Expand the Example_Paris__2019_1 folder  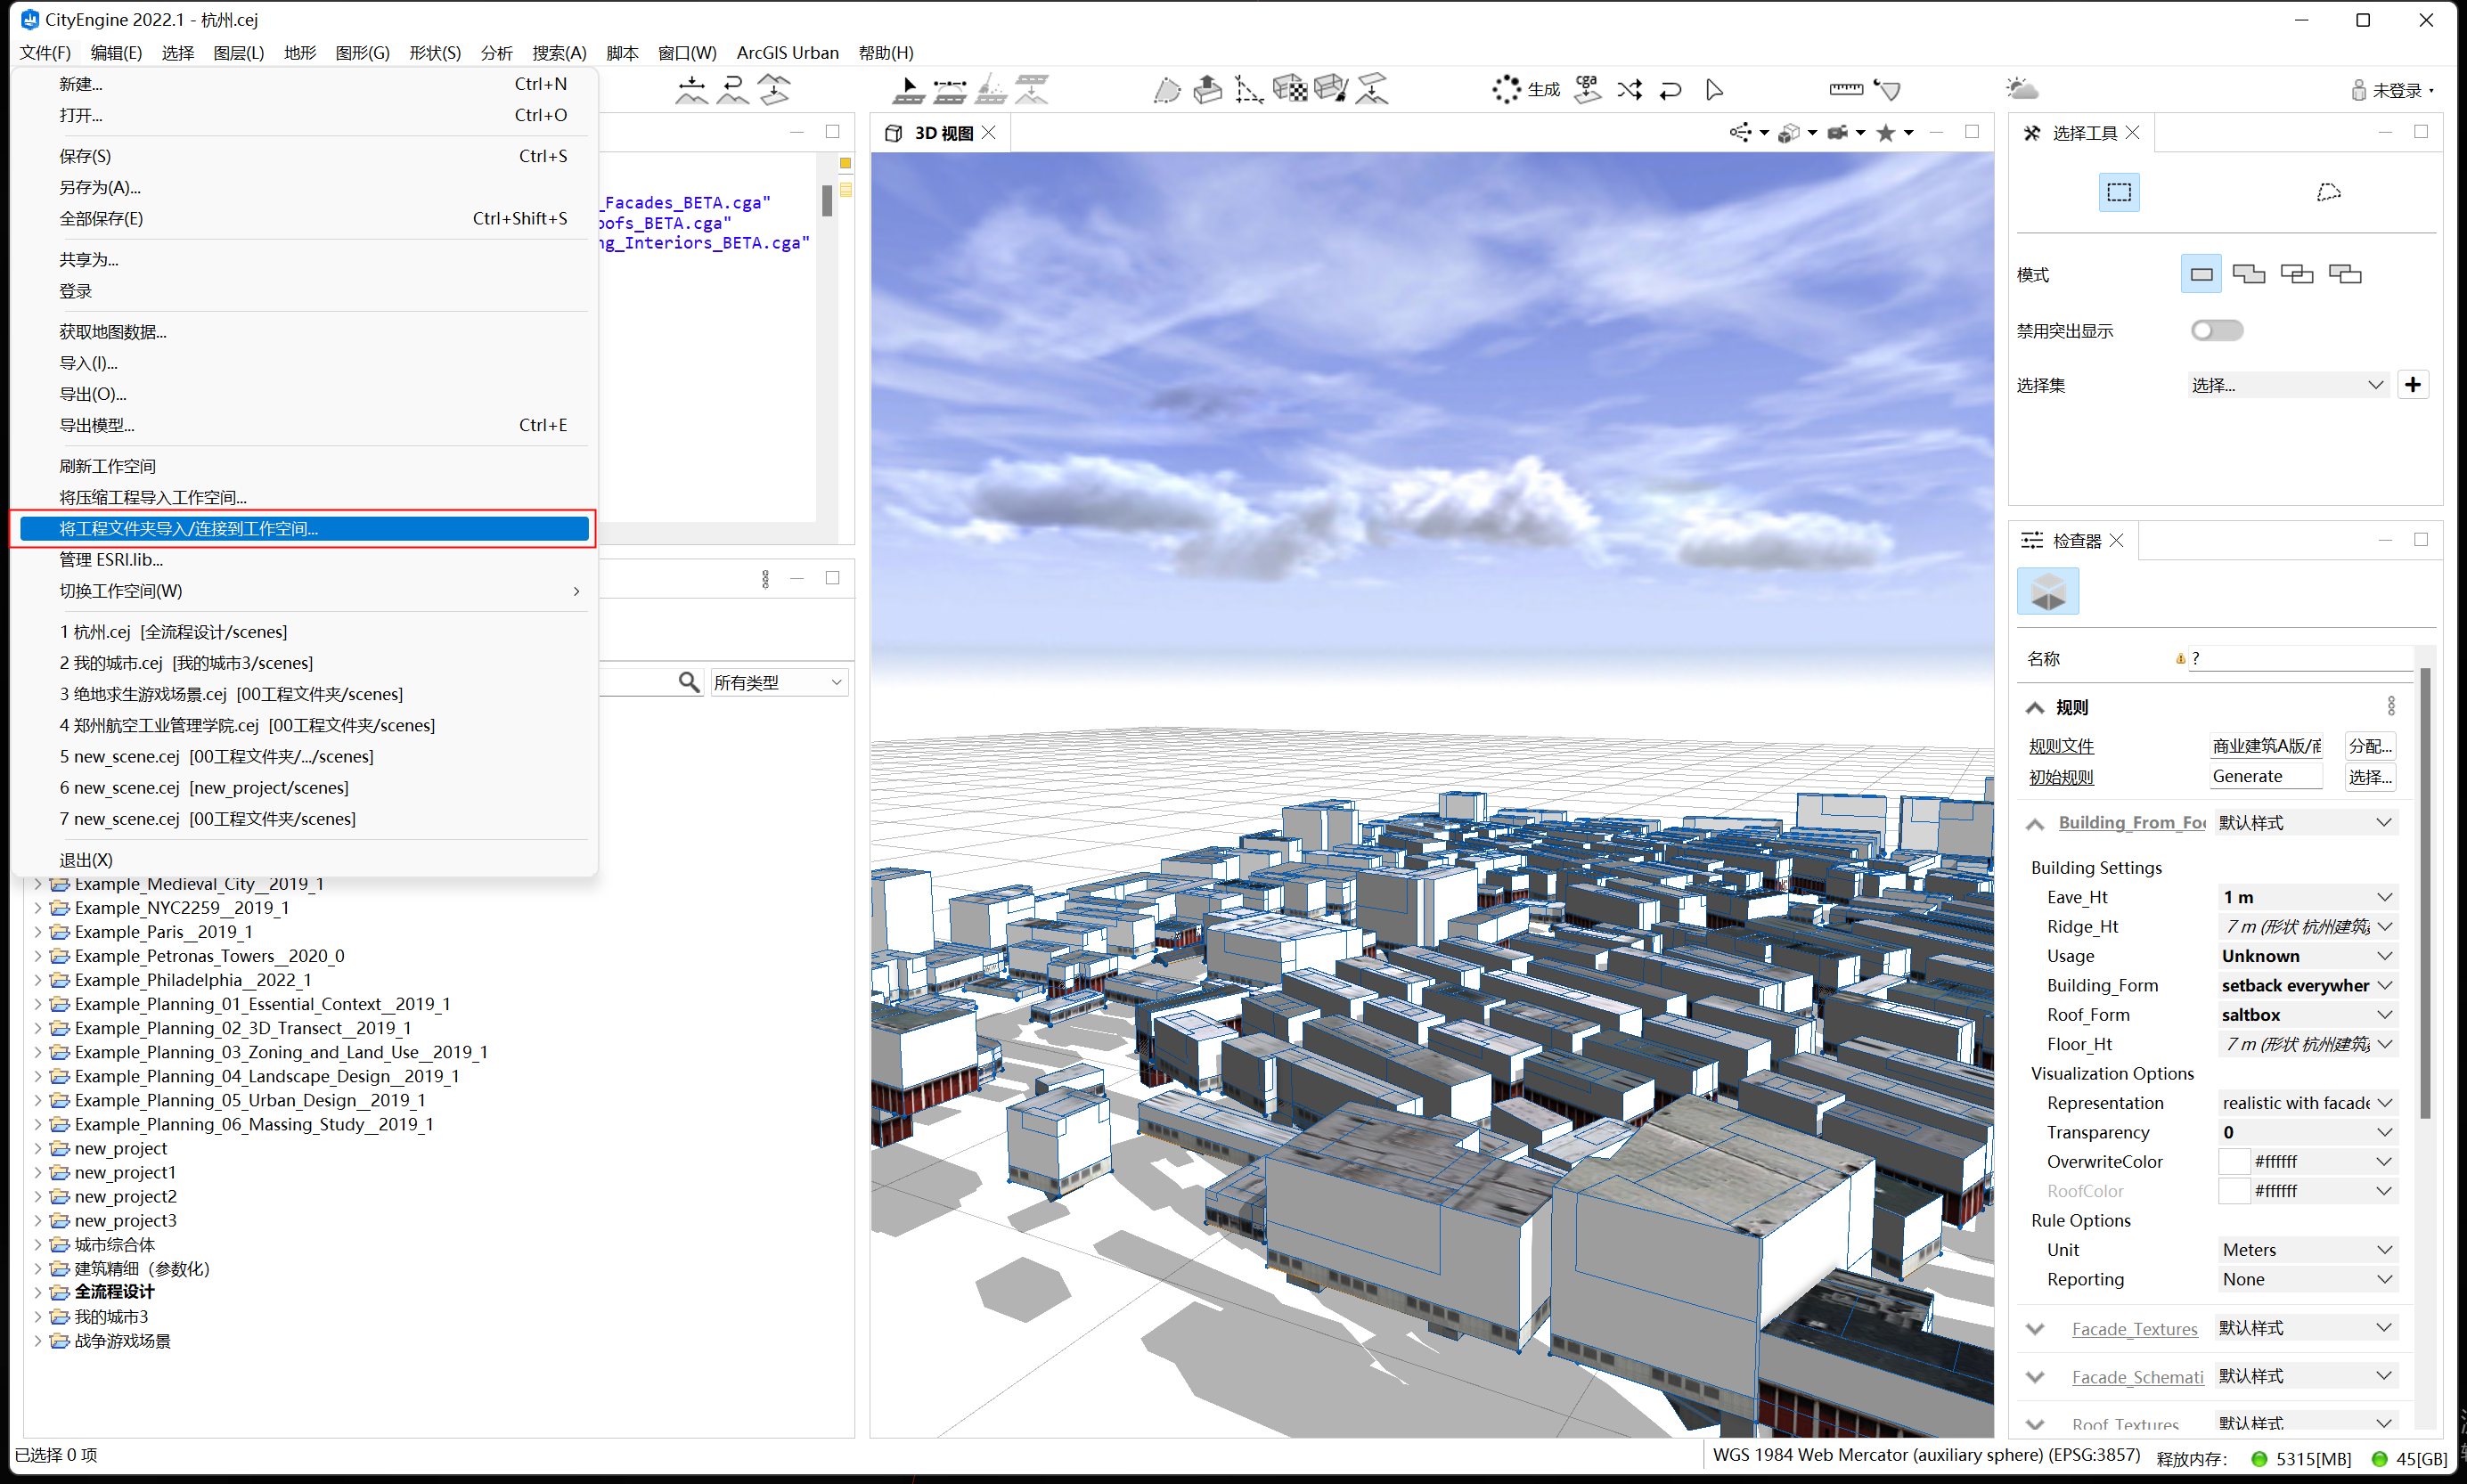point(38,932)
